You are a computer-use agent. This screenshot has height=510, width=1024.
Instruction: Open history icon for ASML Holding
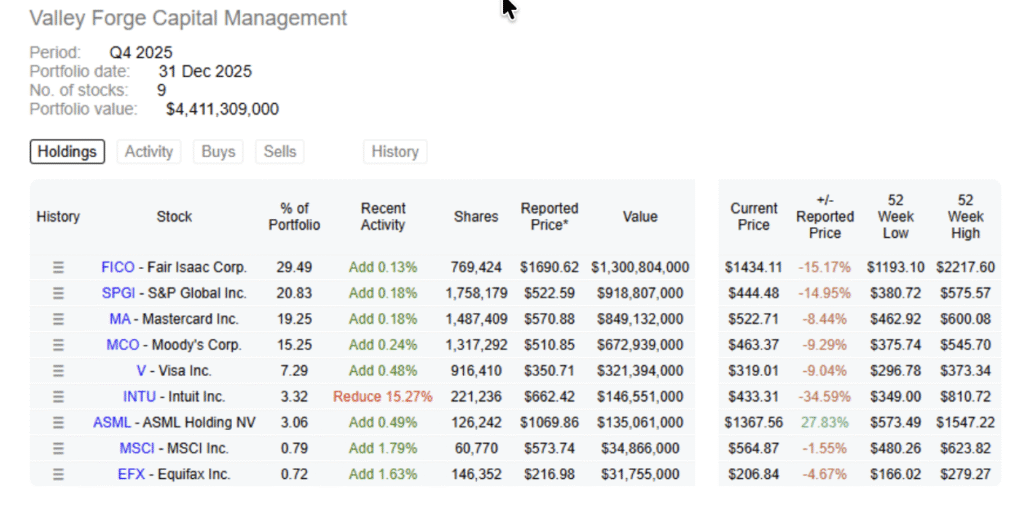pyautogui.click(x=58, y=423)
